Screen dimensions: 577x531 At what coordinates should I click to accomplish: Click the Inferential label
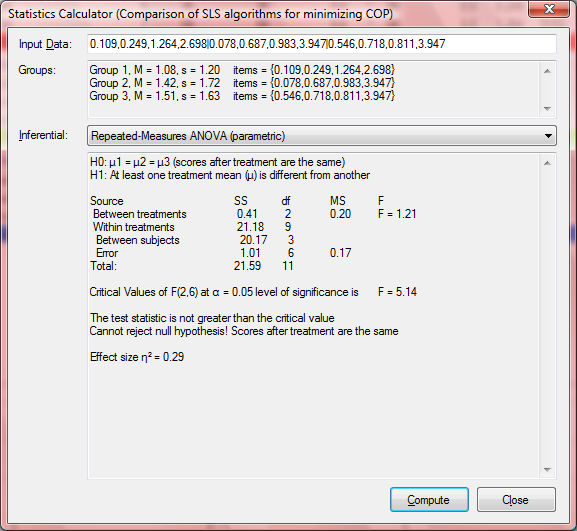[43, 135]
